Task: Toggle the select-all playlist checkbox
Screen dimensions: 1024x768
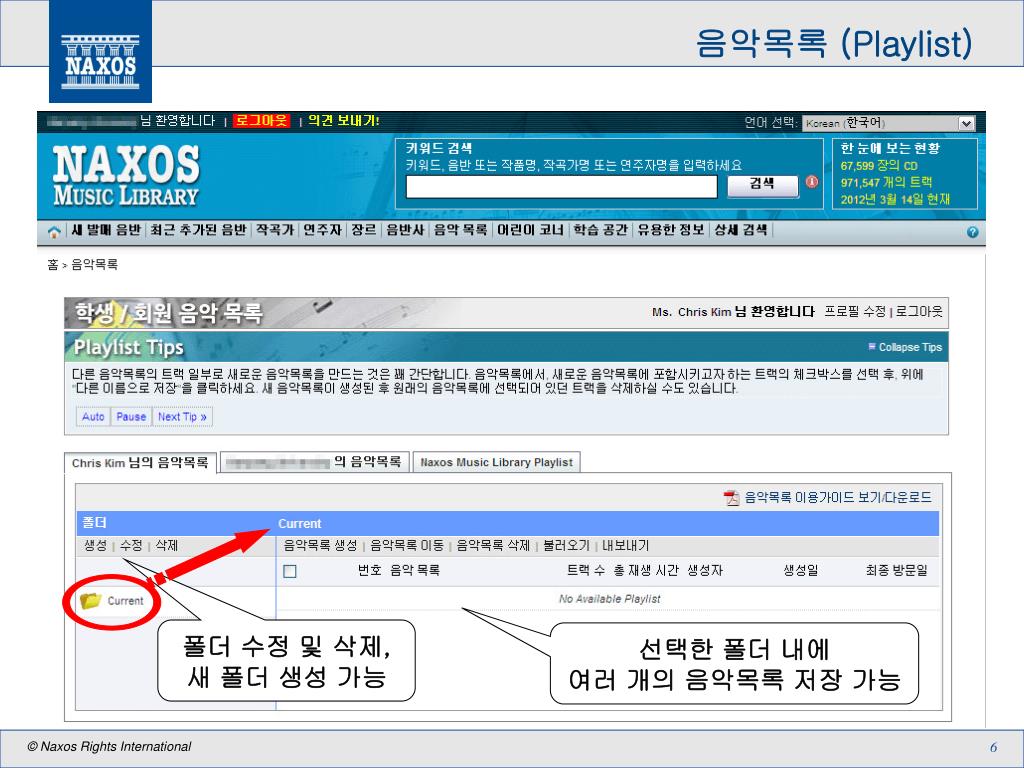Action: point(290,571)
